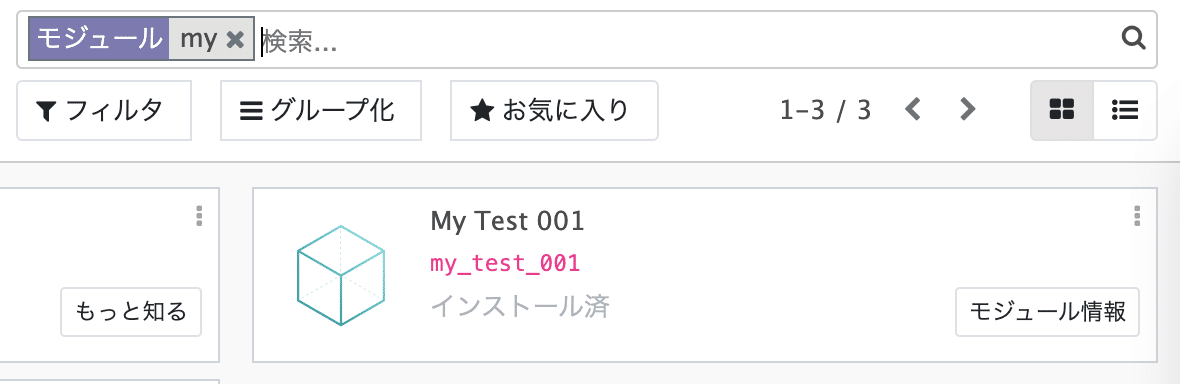Image resolution: width=1180 pixels, height=384 pixels.
Task: Open the お気に入り favorites dropdown
Action: tap(554, 111)
